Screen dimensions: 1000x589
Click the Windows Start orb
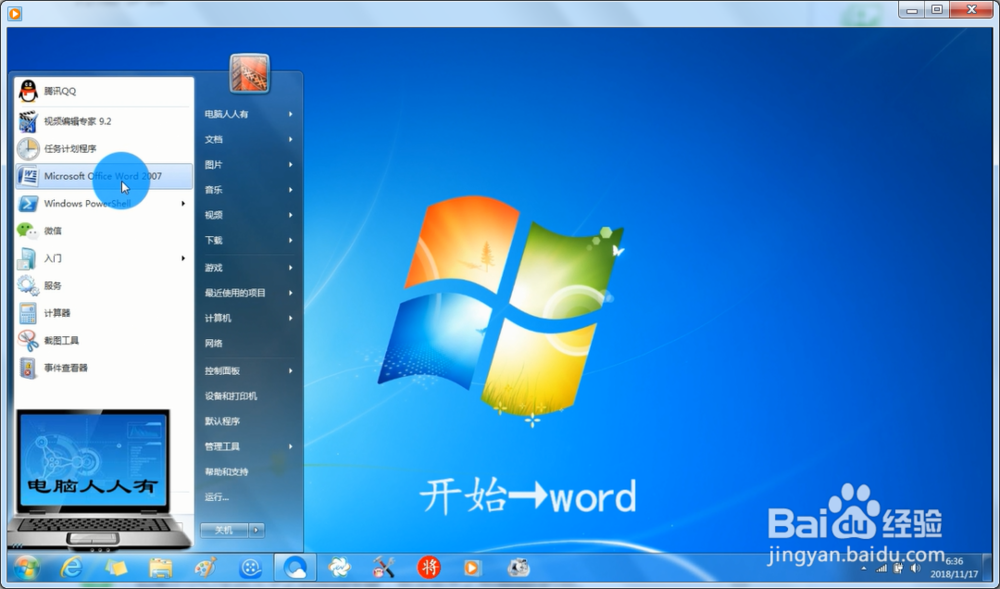pos(26,567)
